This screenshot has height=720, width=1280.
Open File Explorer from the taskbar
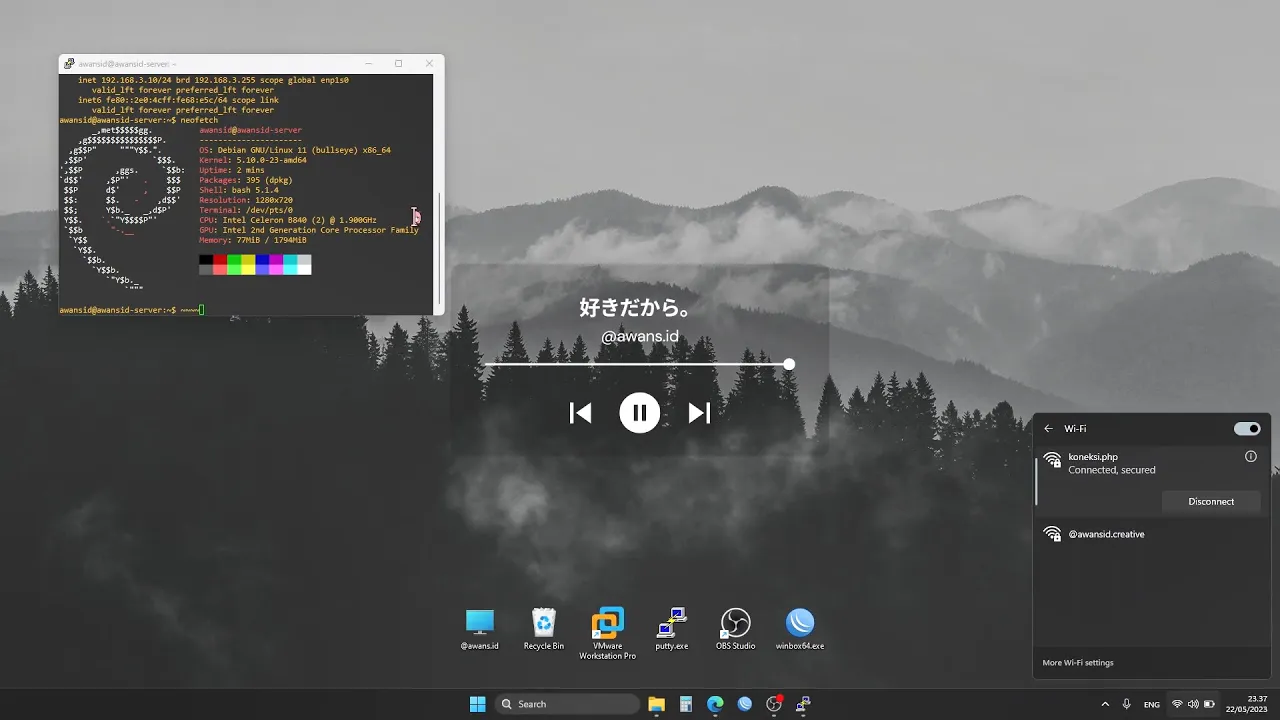(657, 704)
